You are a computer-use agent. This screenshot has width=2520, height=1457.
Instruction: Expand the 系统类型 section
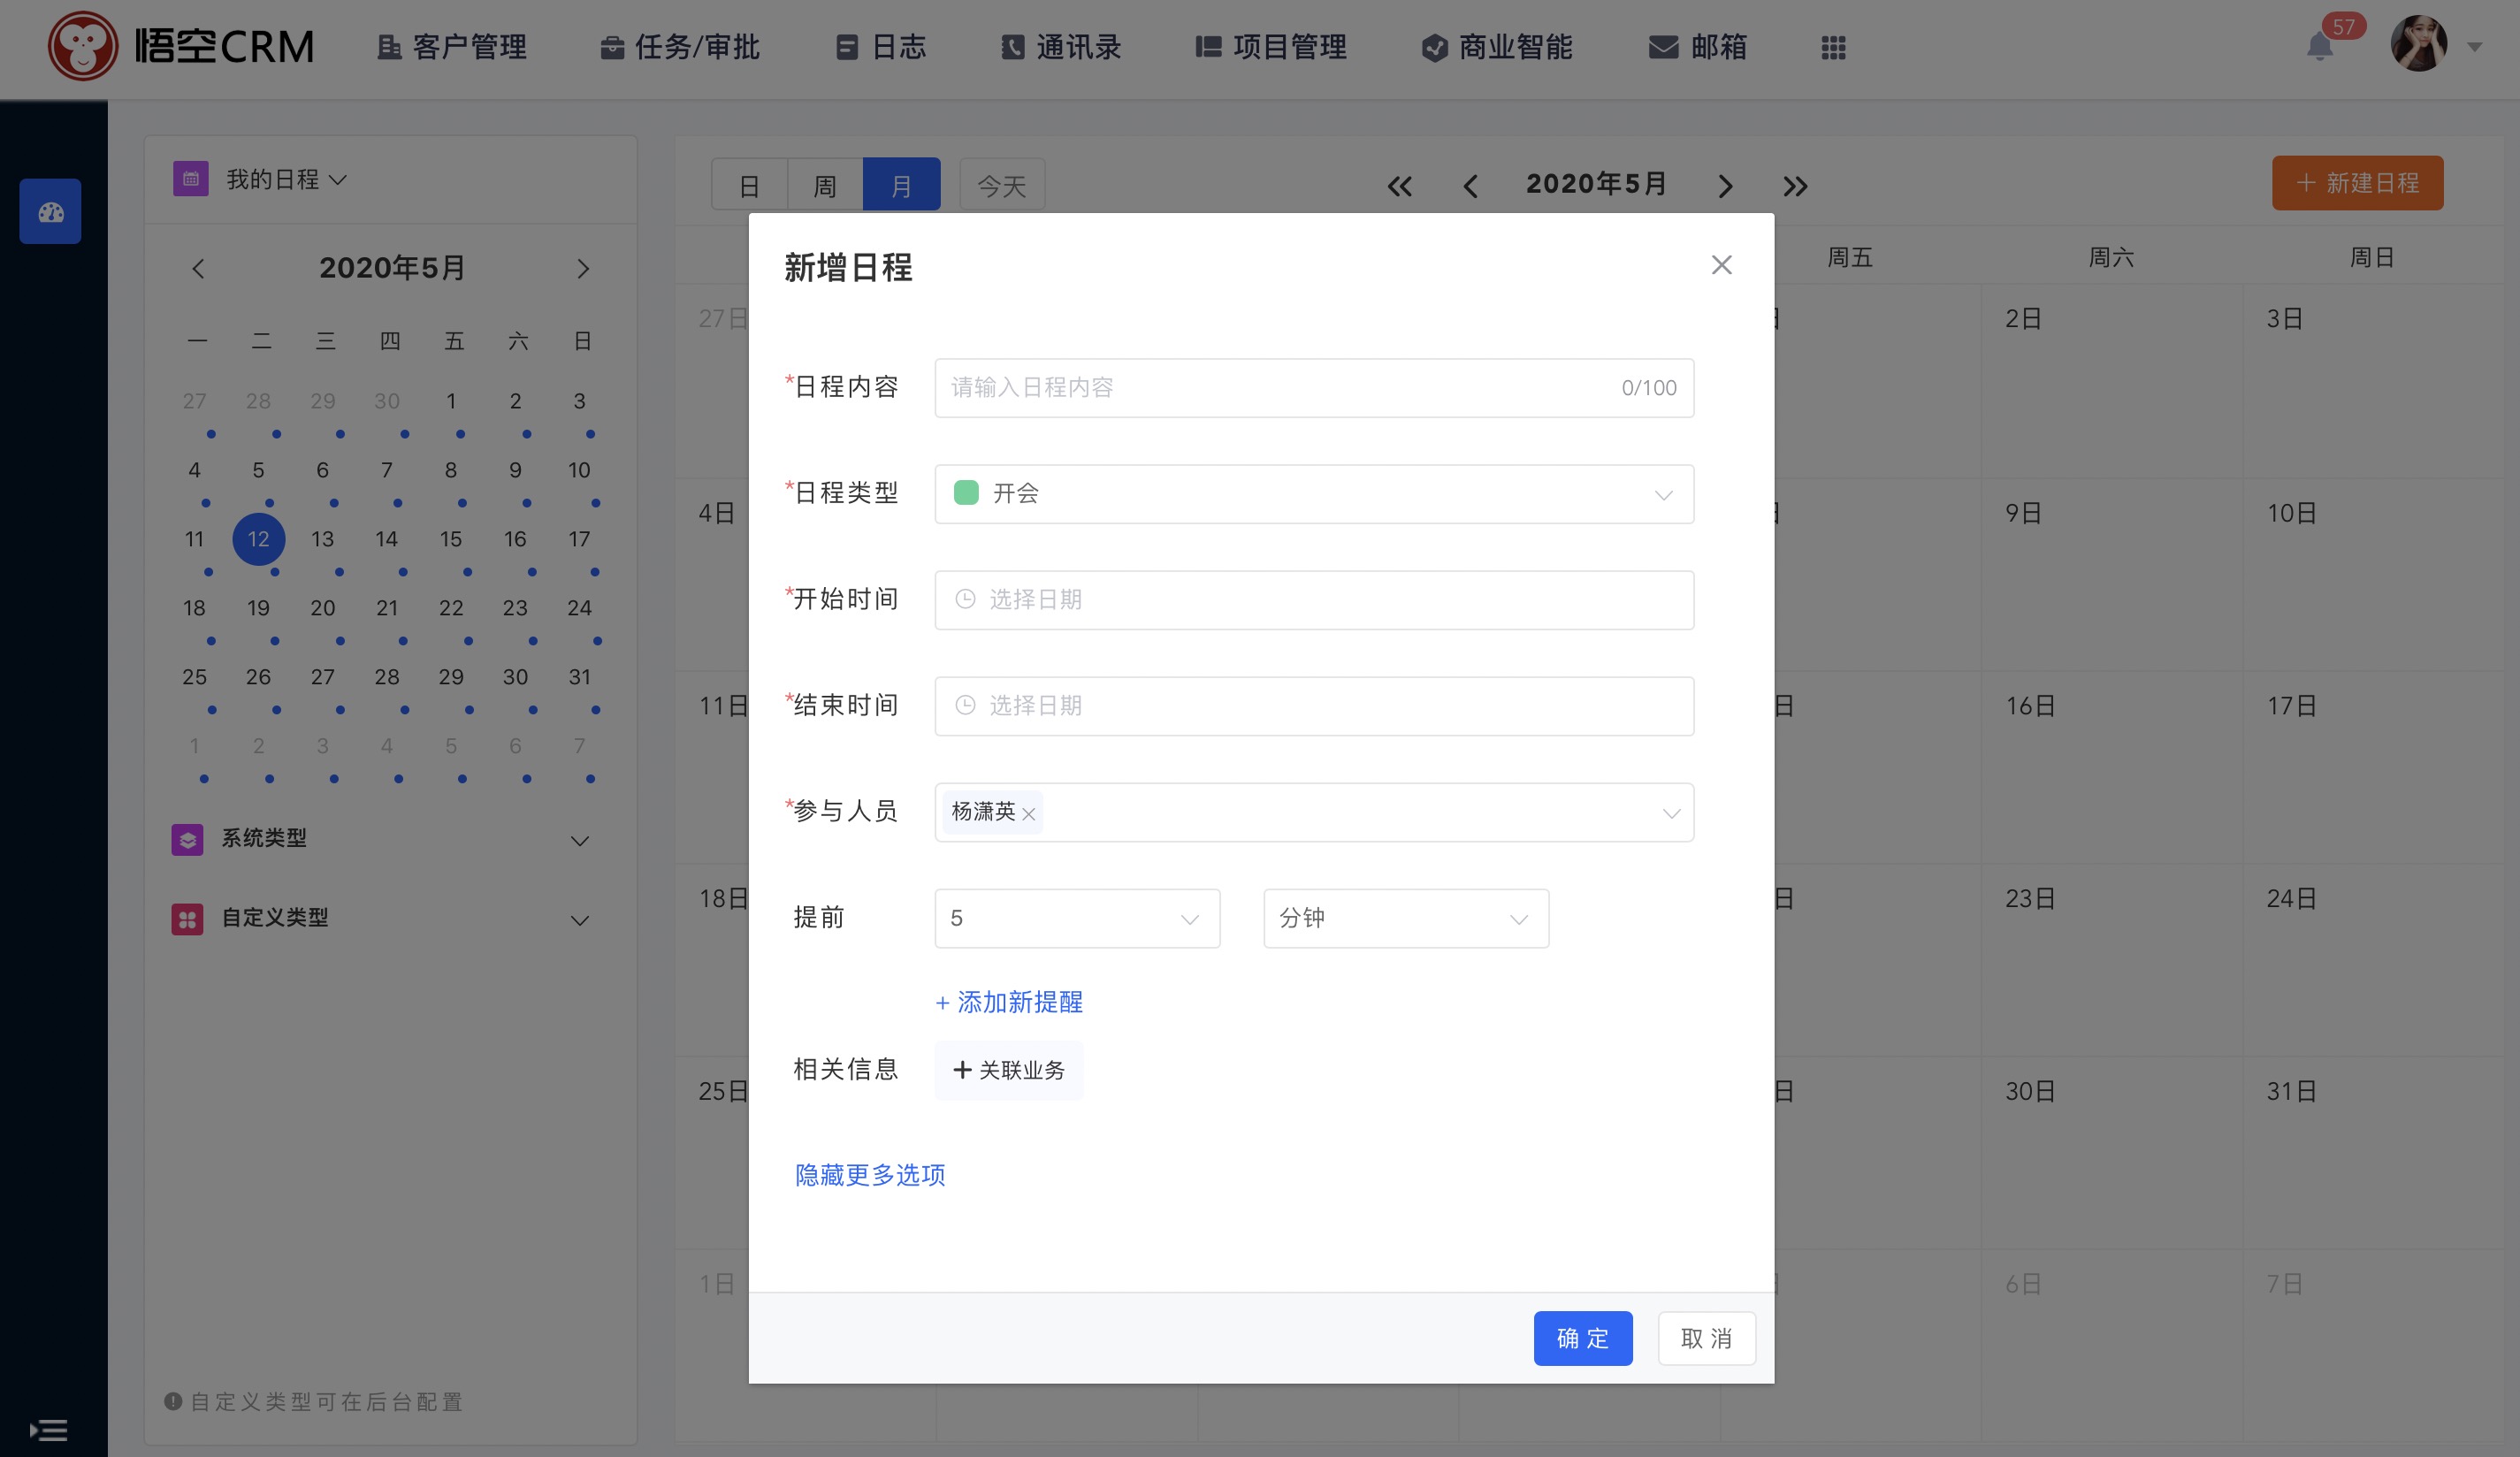click(x=579, y=841)
